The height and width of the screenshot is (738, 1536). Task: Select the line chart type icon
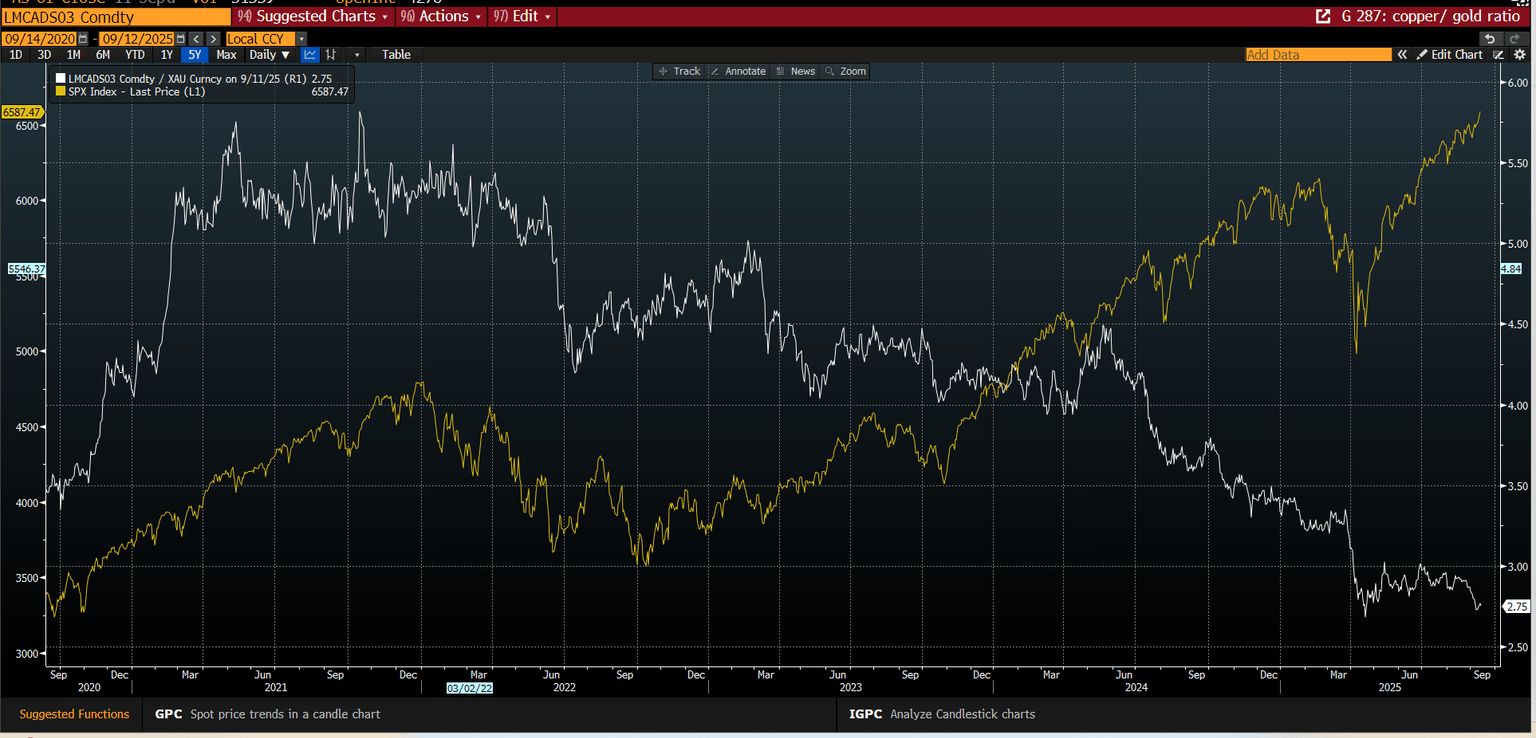pos(310,55)
